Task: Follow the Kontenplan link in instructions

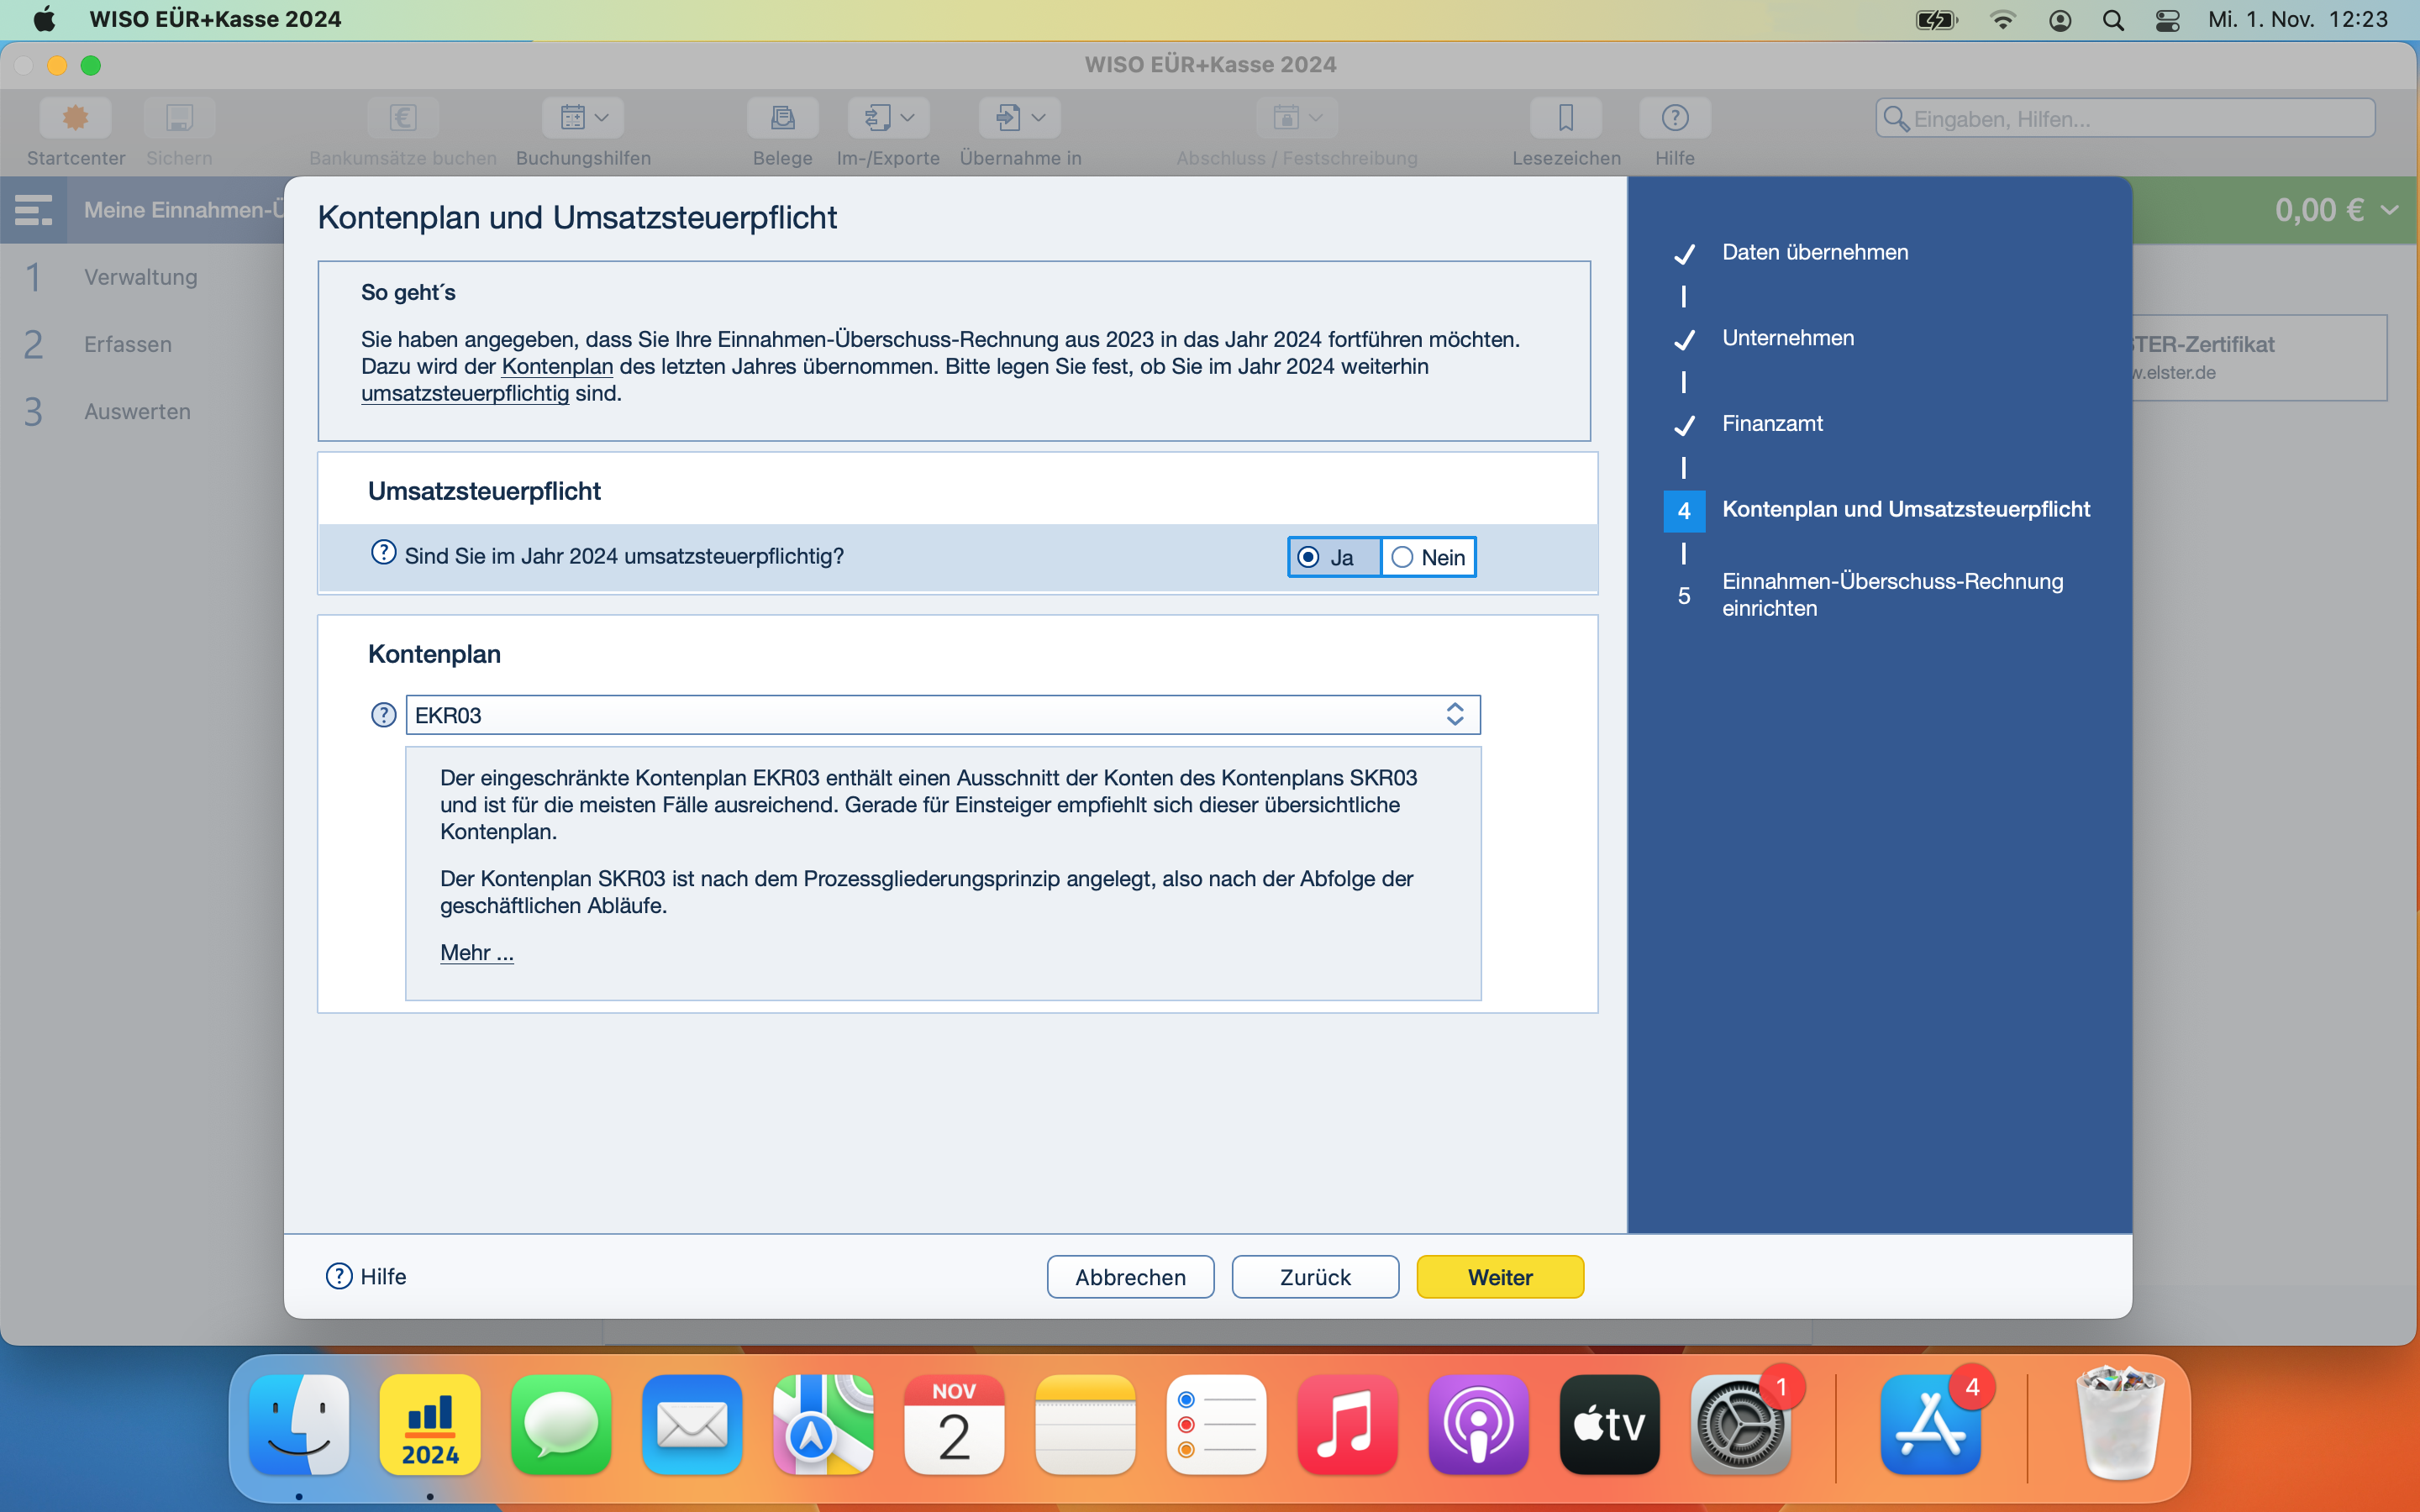Action: click(x=557, y=366)
